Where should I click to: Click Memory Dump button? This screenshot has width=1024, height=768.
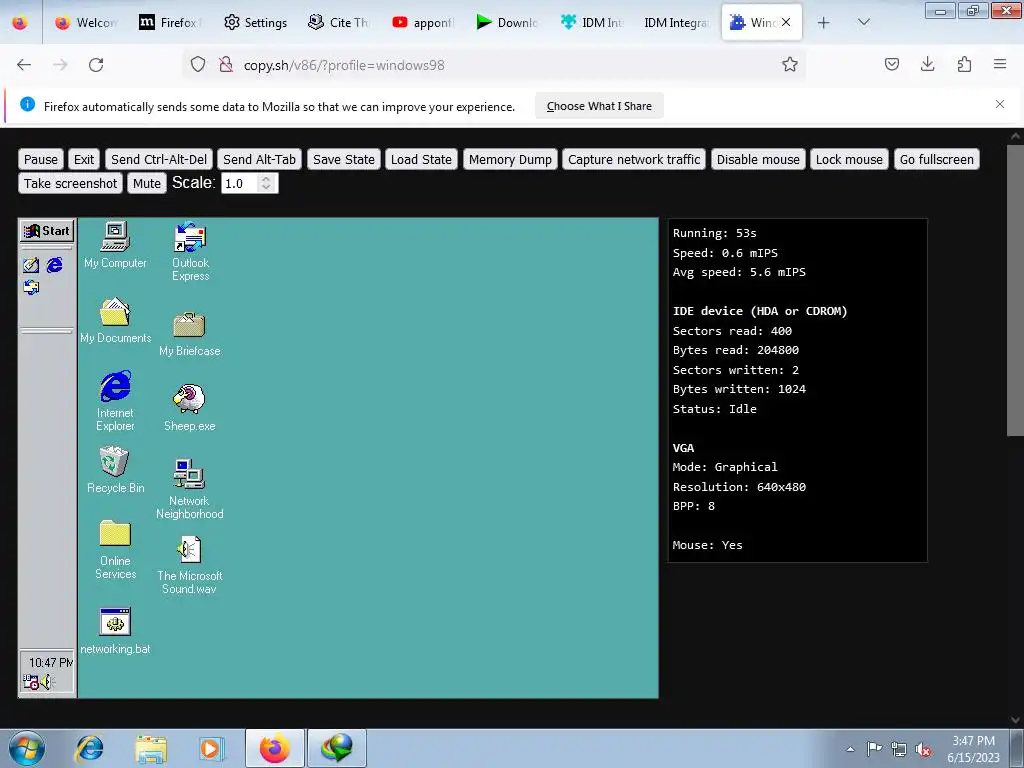point(510,159)
